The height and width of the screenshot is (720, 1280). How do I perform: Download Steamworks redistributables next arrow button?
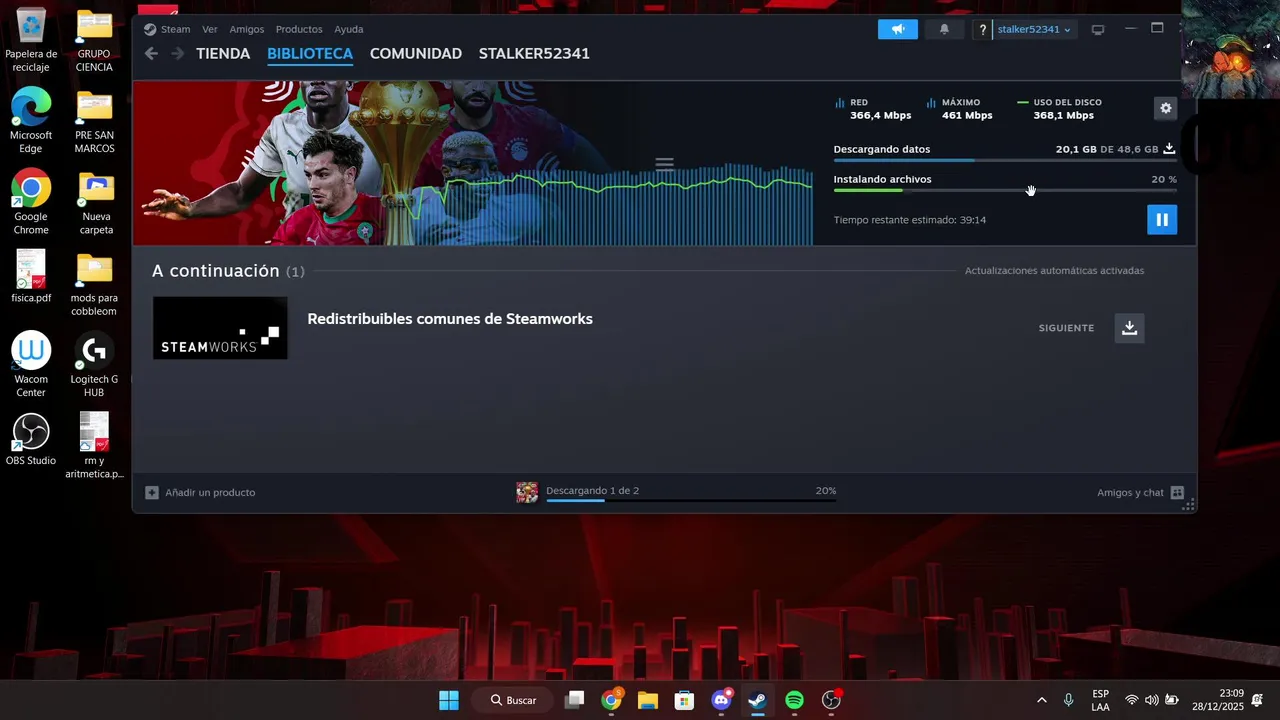pos(1129,328)
